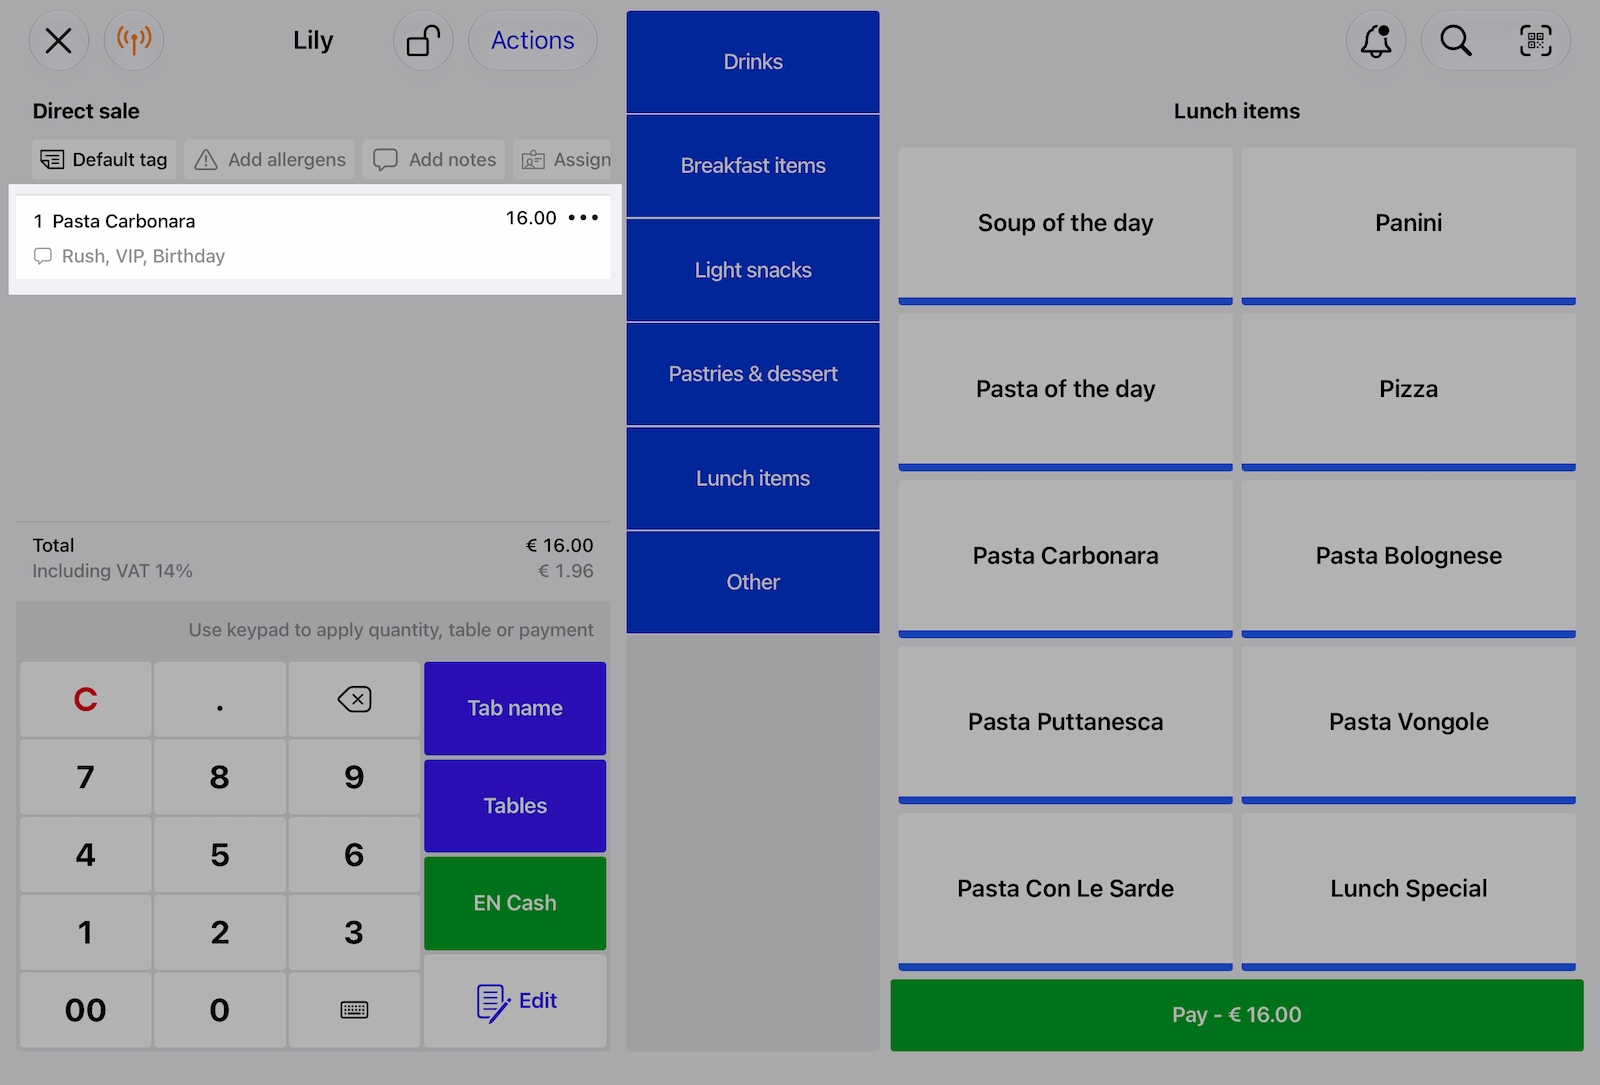Select the Default tag chip
This screenshot has height=1085, width=1600.
pyautogui.click(x=104, y=160)
